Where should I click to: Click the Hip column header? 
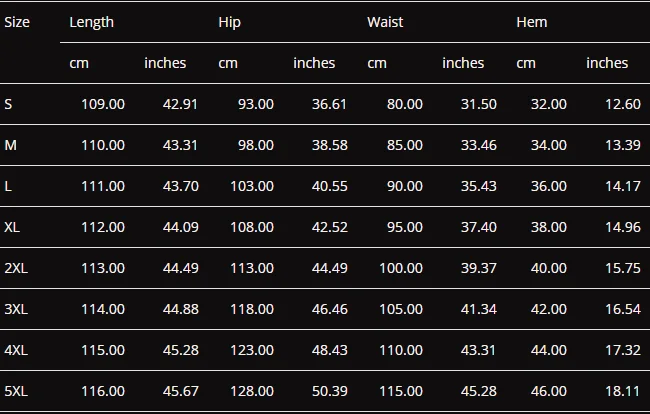click(x=229, y=22)
